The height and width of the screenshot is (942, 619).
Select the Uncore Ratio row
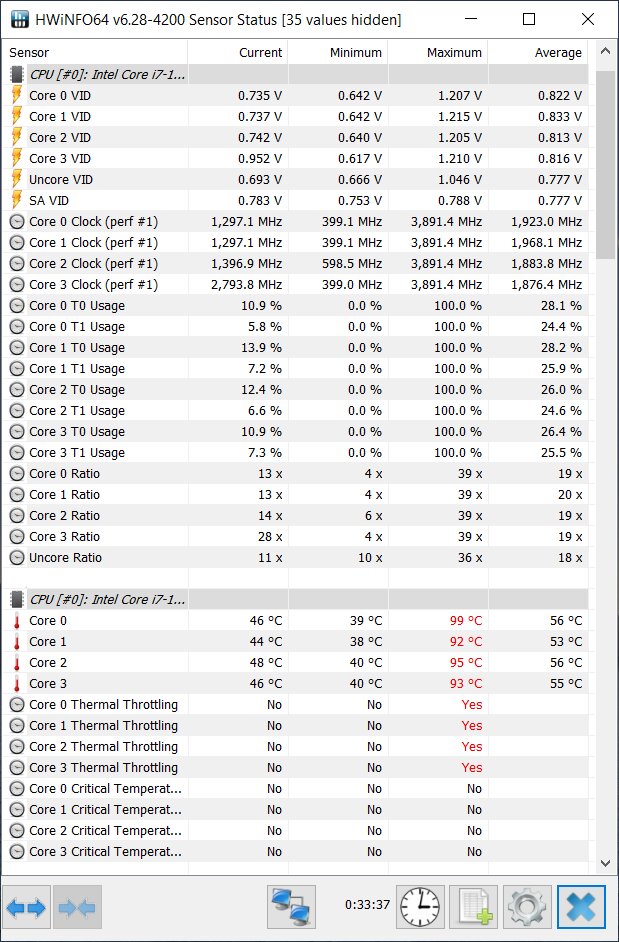click(298, 558)
